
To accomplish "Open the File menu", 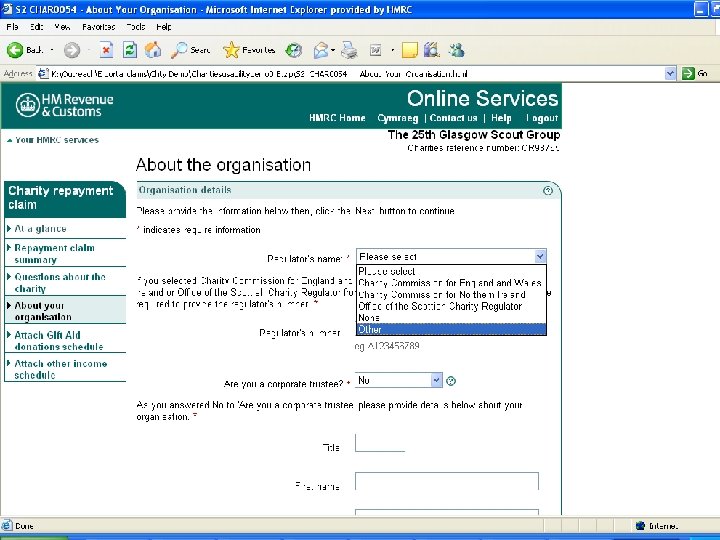I will 12,27.
